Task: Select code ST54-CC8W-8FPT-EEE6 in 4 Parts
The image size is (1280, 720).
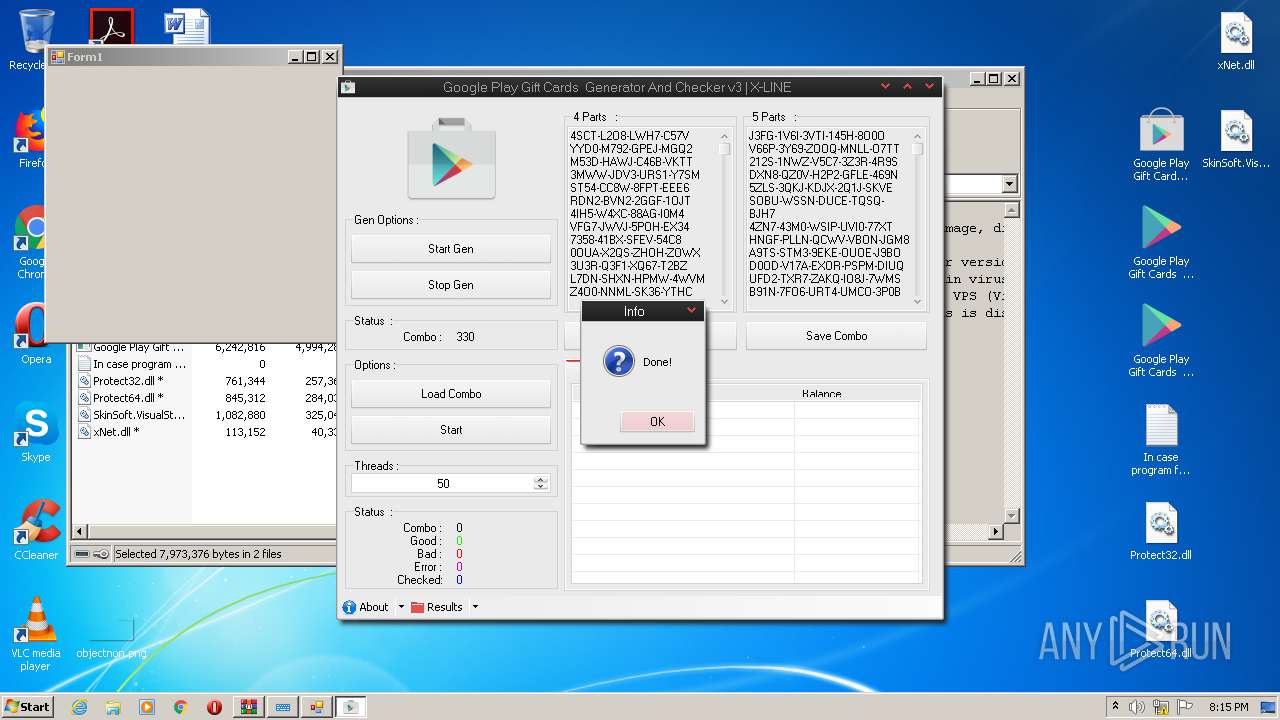Action: [x=629, y=188]
